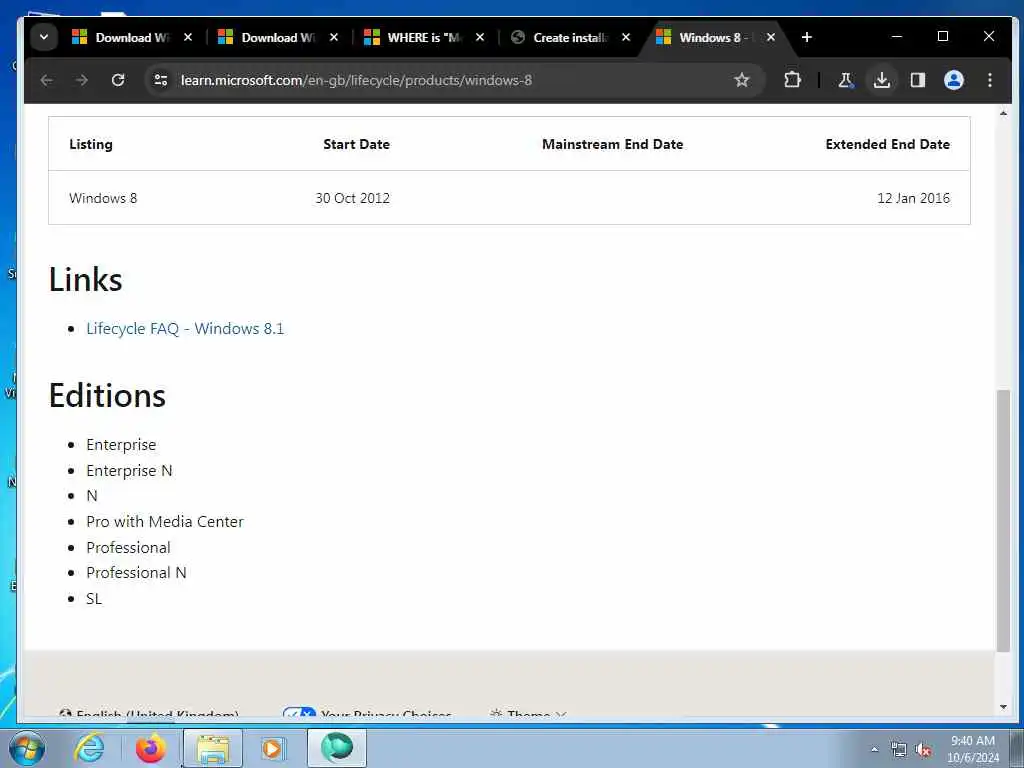Open the WHERE is "M tab
This screenshot has width=1024, height=768.
point(425,37)
